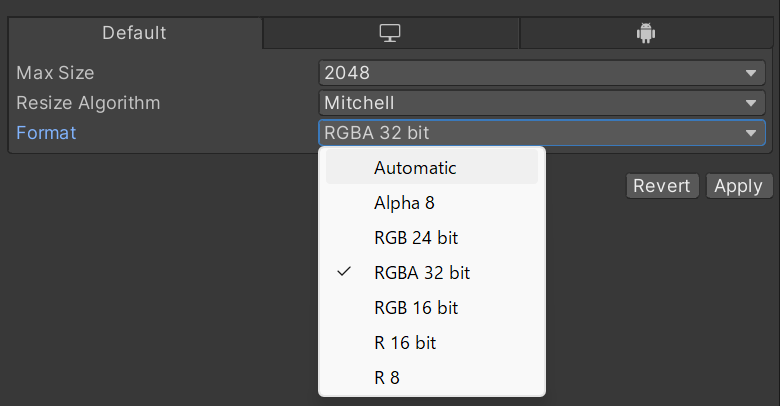The height and width of the screenshot is (406, 780).
Task: Expand the Resize Algorithm dropdown
Action: (541, 103)
